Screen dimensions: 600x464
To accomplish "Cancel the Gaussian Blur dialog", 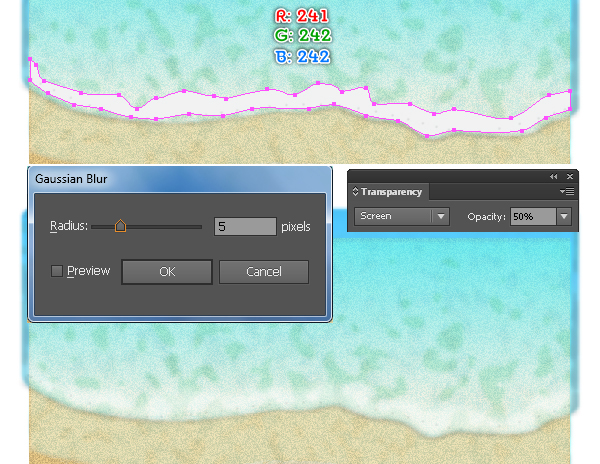I will [264, 272].
